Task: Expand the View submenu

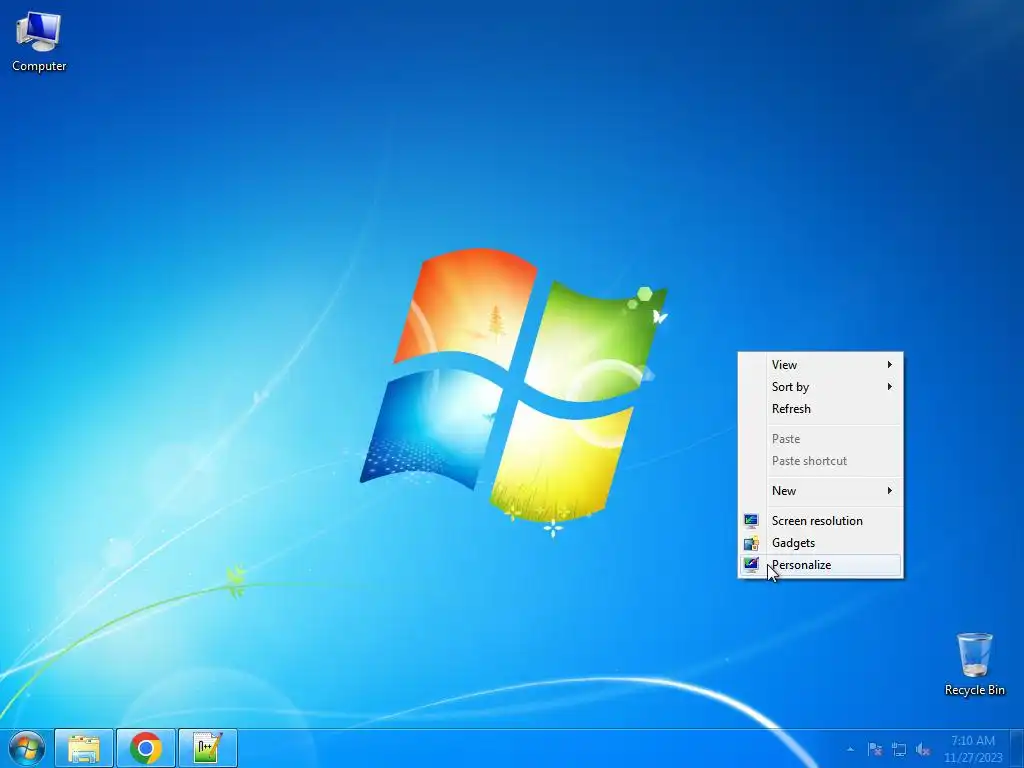Action: [x=820, y=364]
